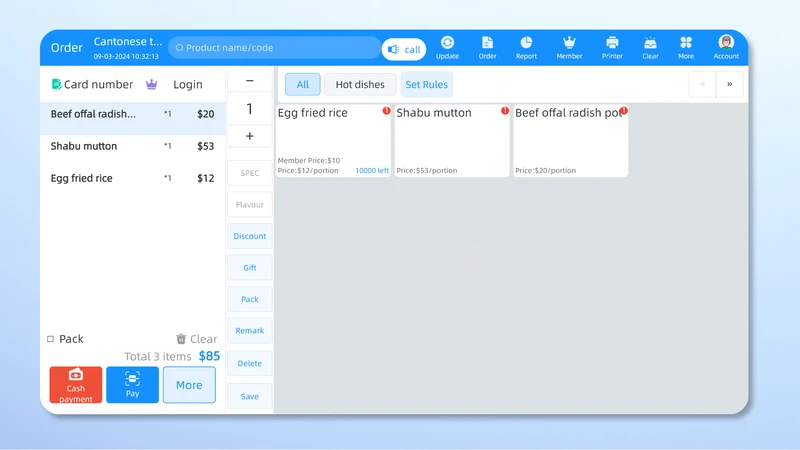The width and height of the screenshot is (800, 450).
Task: Increase quantity with the plus button
Action: (x=250, y=136)
